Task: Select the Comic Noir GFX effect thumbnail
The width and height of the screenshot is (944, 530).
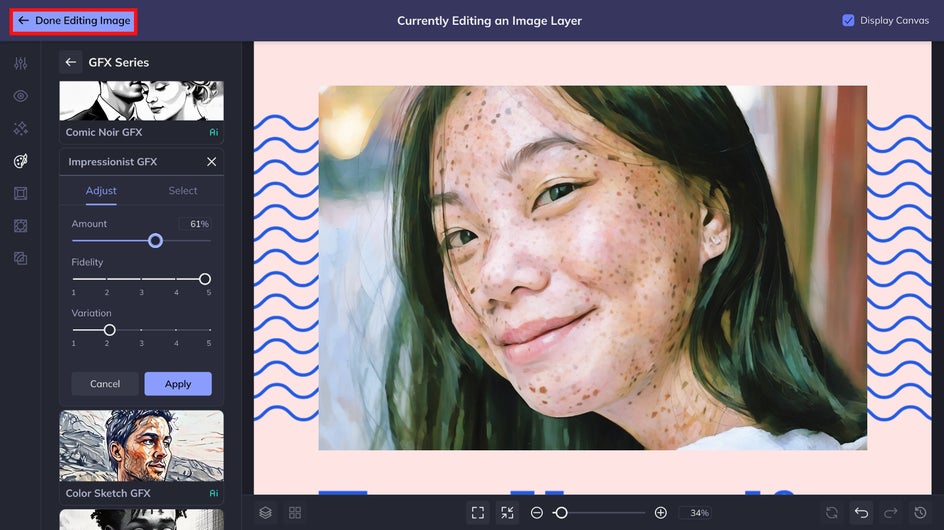Action: coord(141,101)
